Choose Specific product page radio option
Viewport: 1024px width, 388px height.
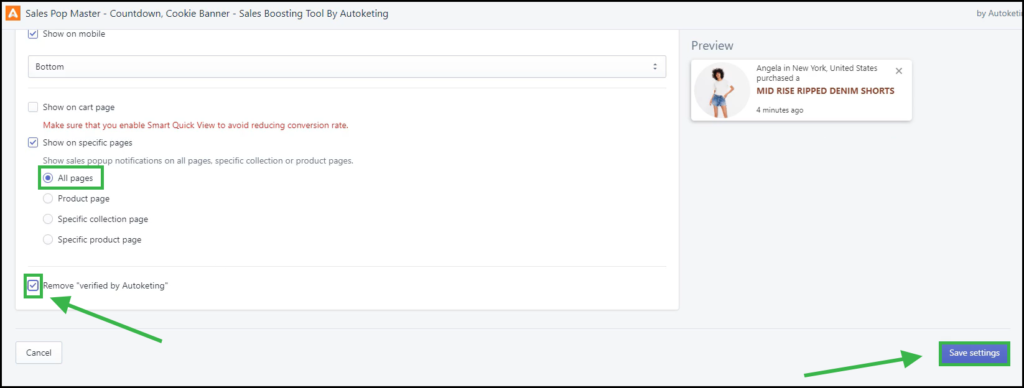tap(48, 240)
